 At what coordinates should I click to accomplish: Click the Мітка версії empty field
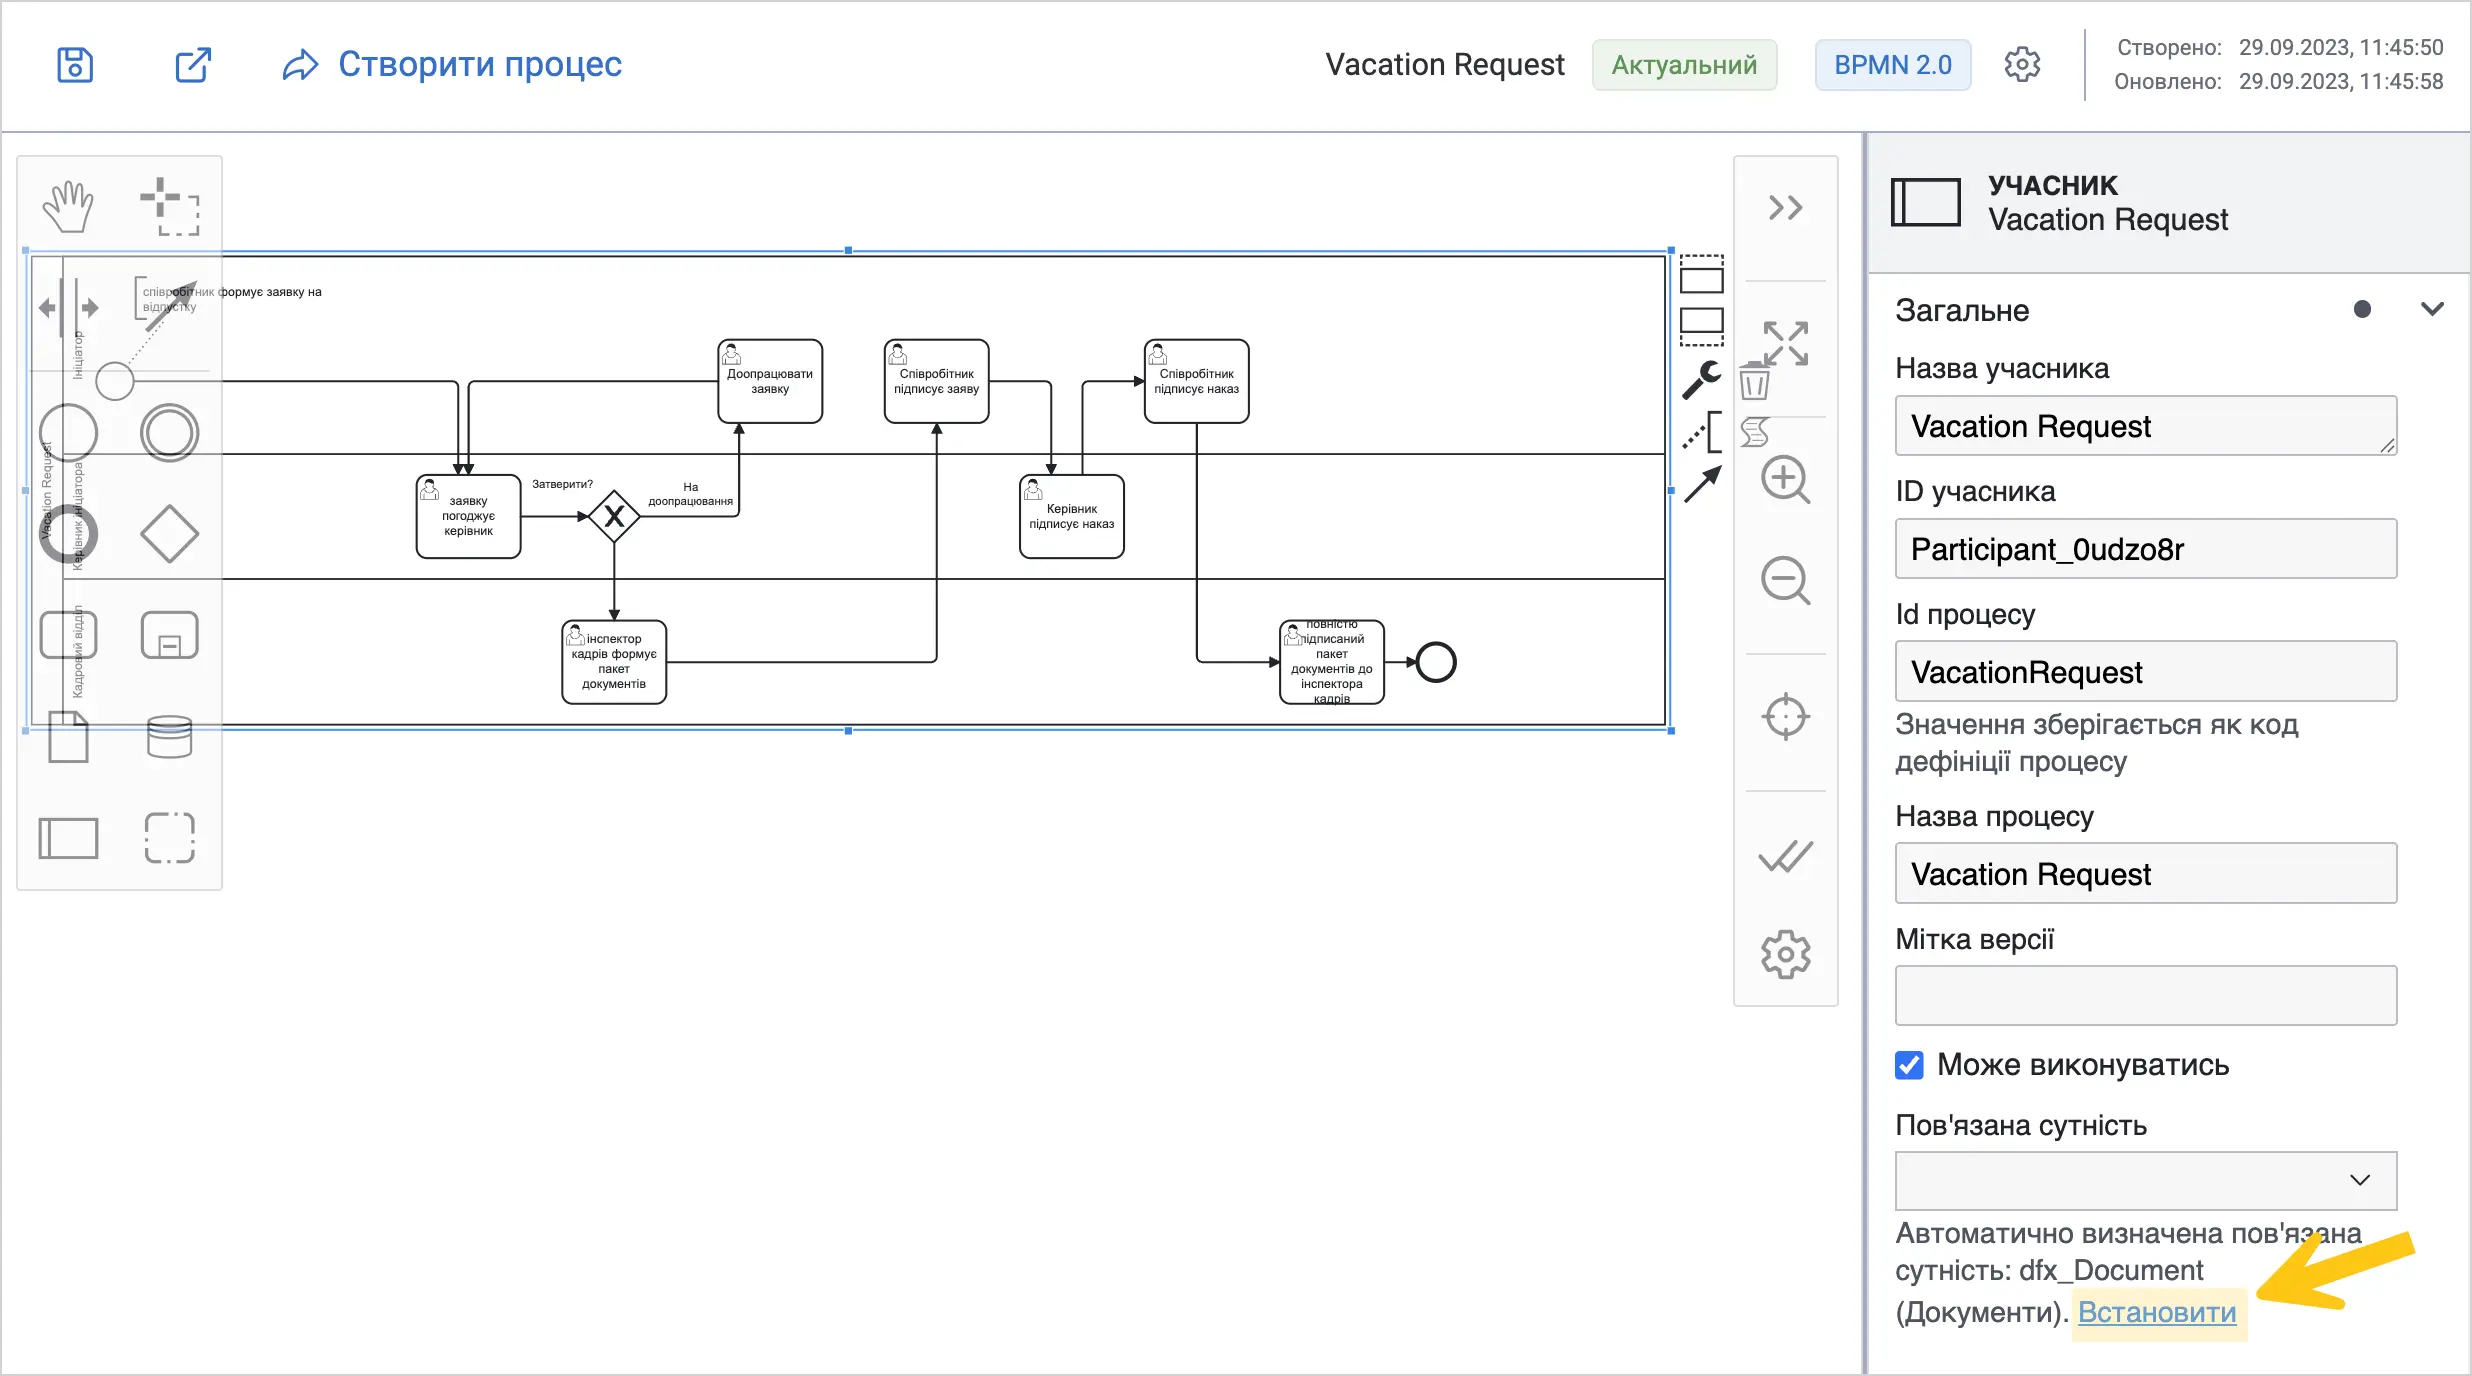(2146, 996)
